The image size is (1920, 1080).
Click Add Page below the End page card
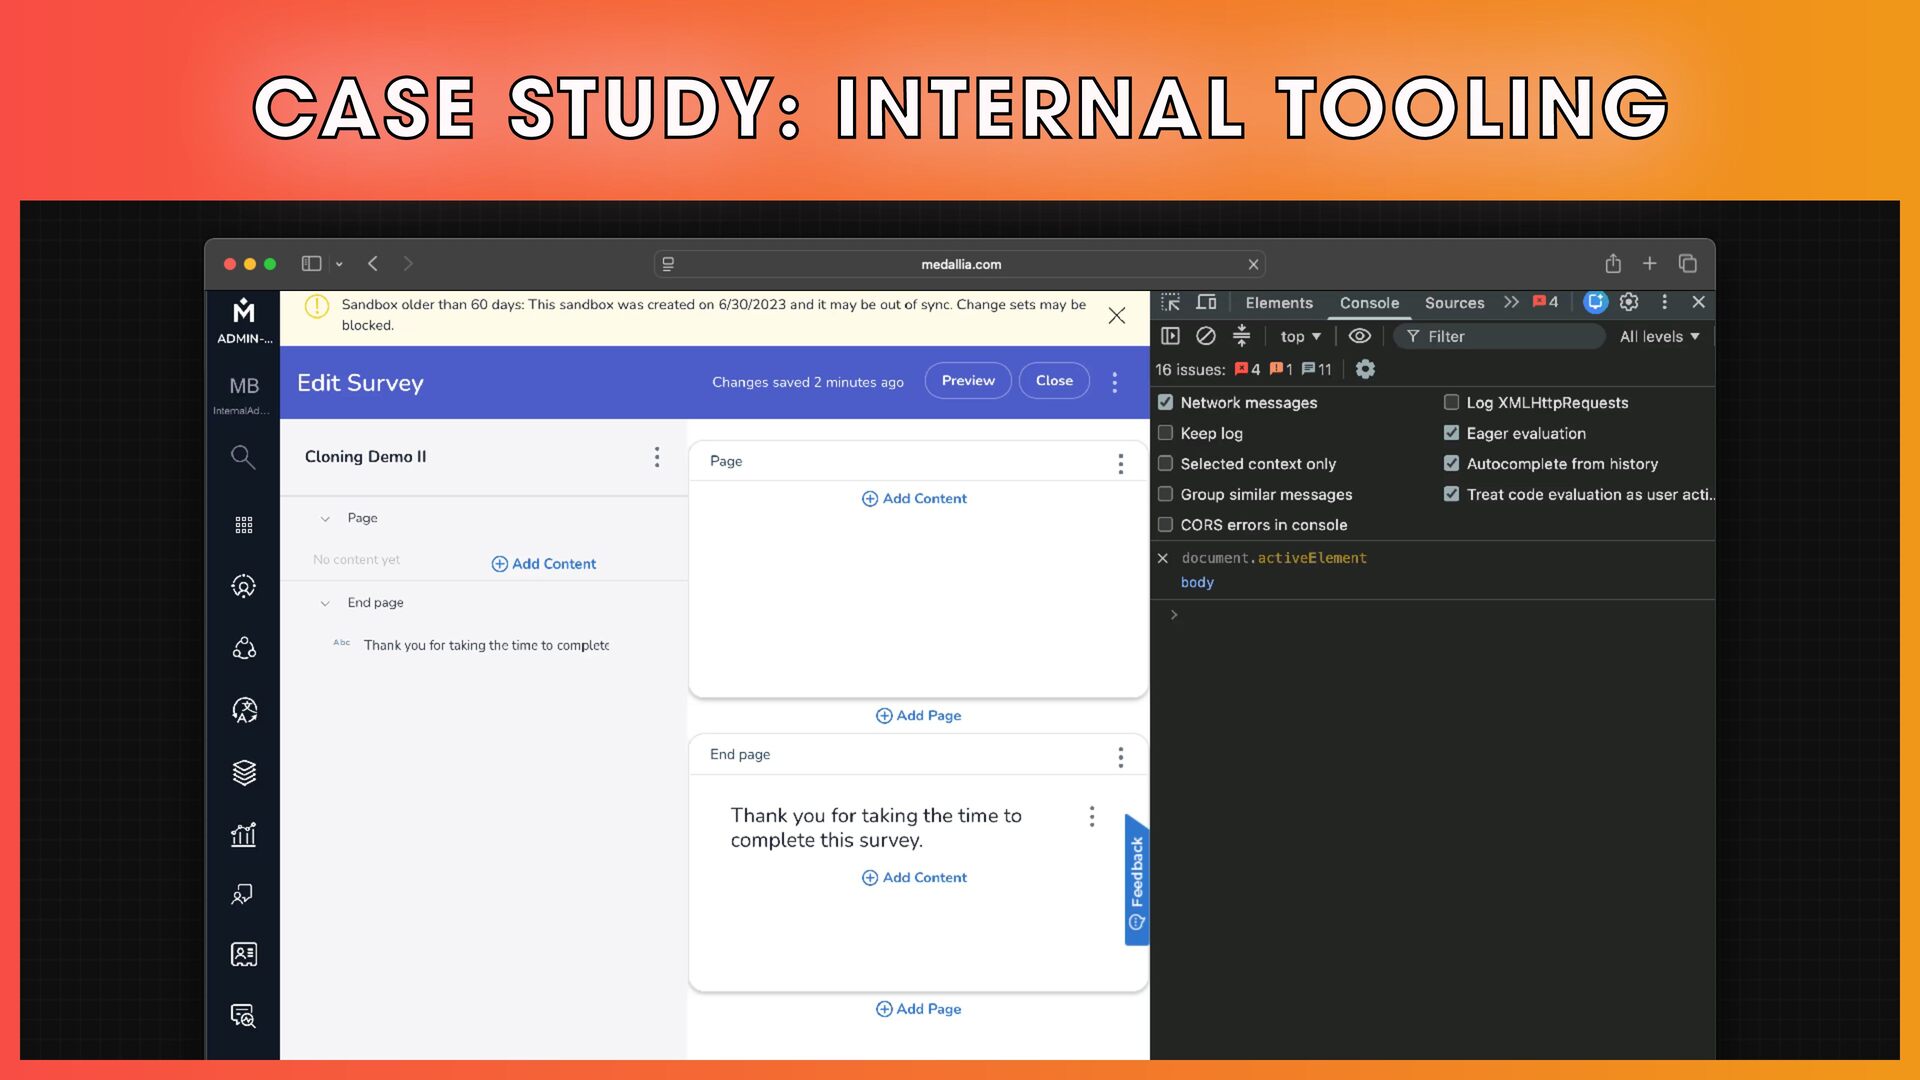pos(918,1009)
